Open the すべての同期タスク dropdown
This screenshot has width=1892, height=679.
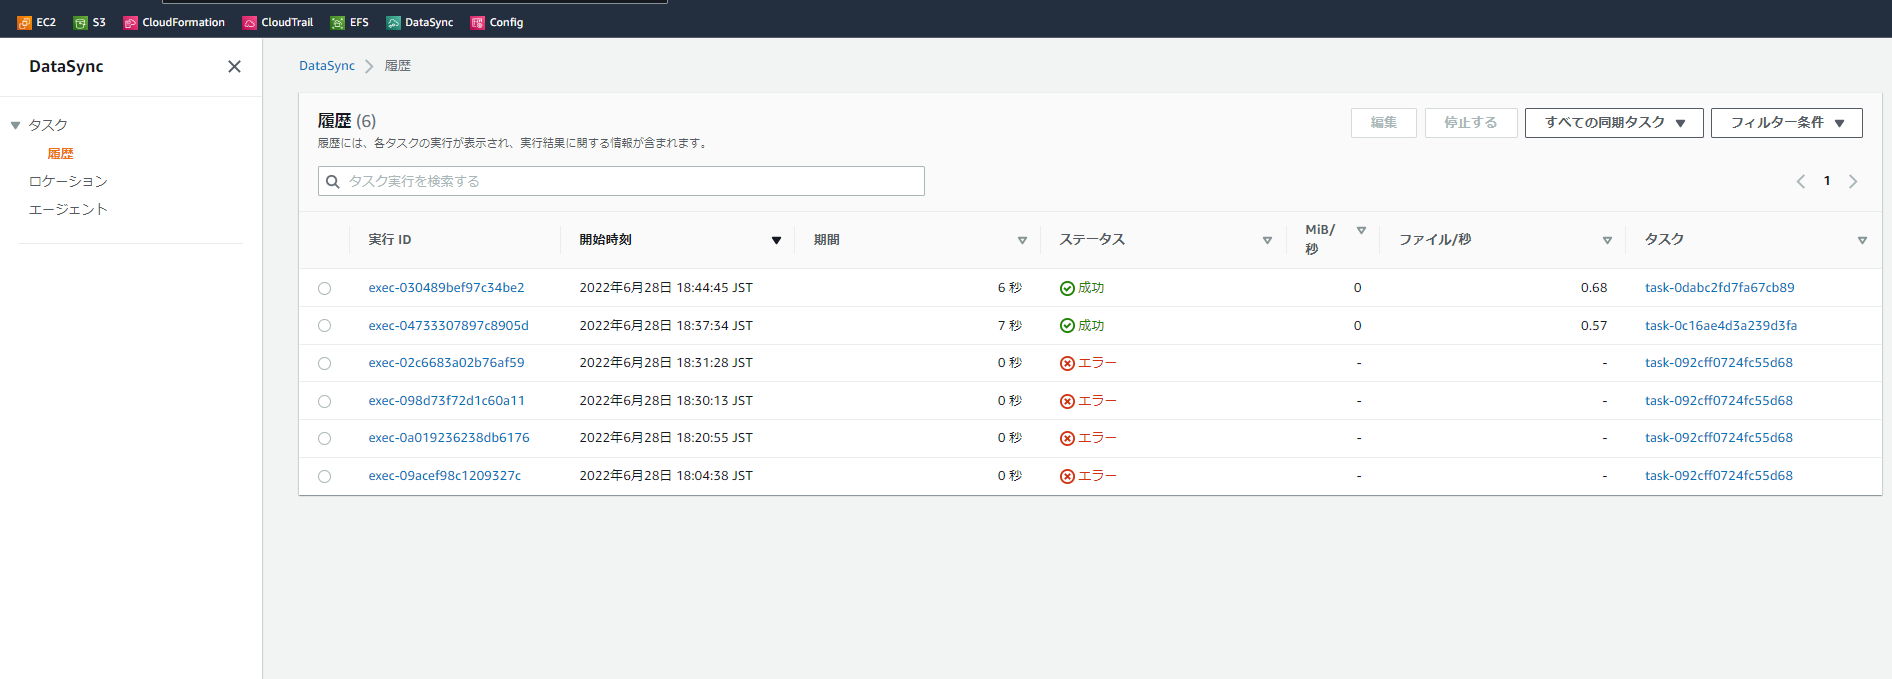point(1614,122)
